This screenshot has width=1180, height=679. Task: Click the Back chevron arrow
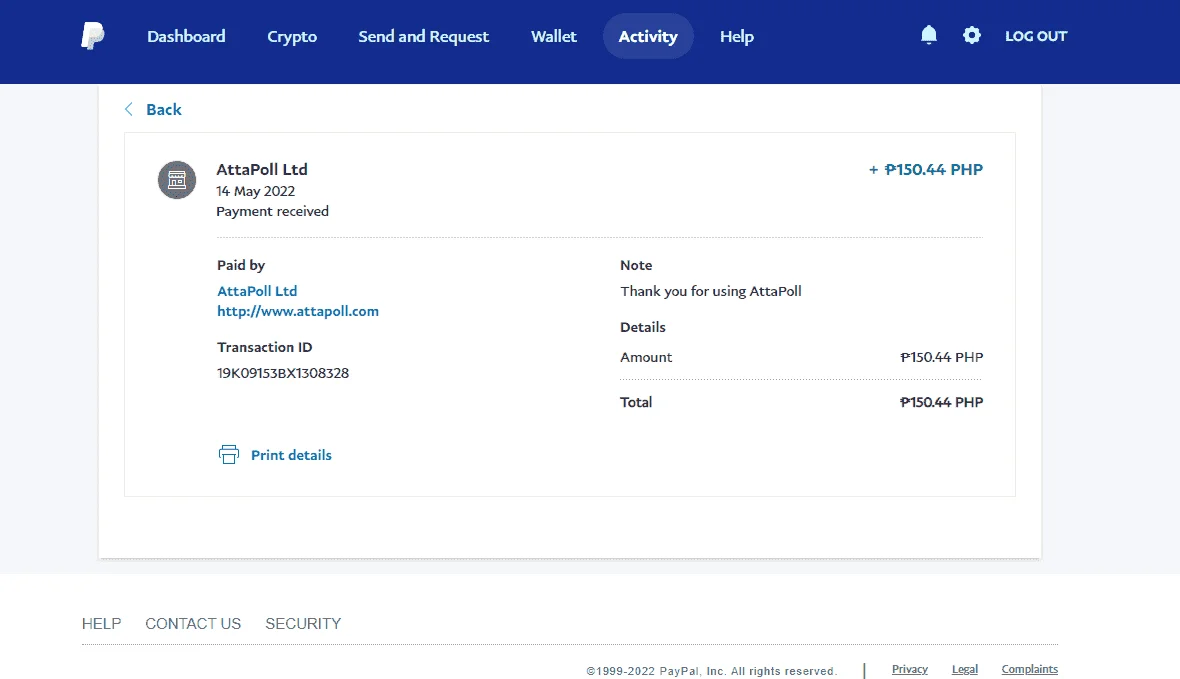[129, 109]
